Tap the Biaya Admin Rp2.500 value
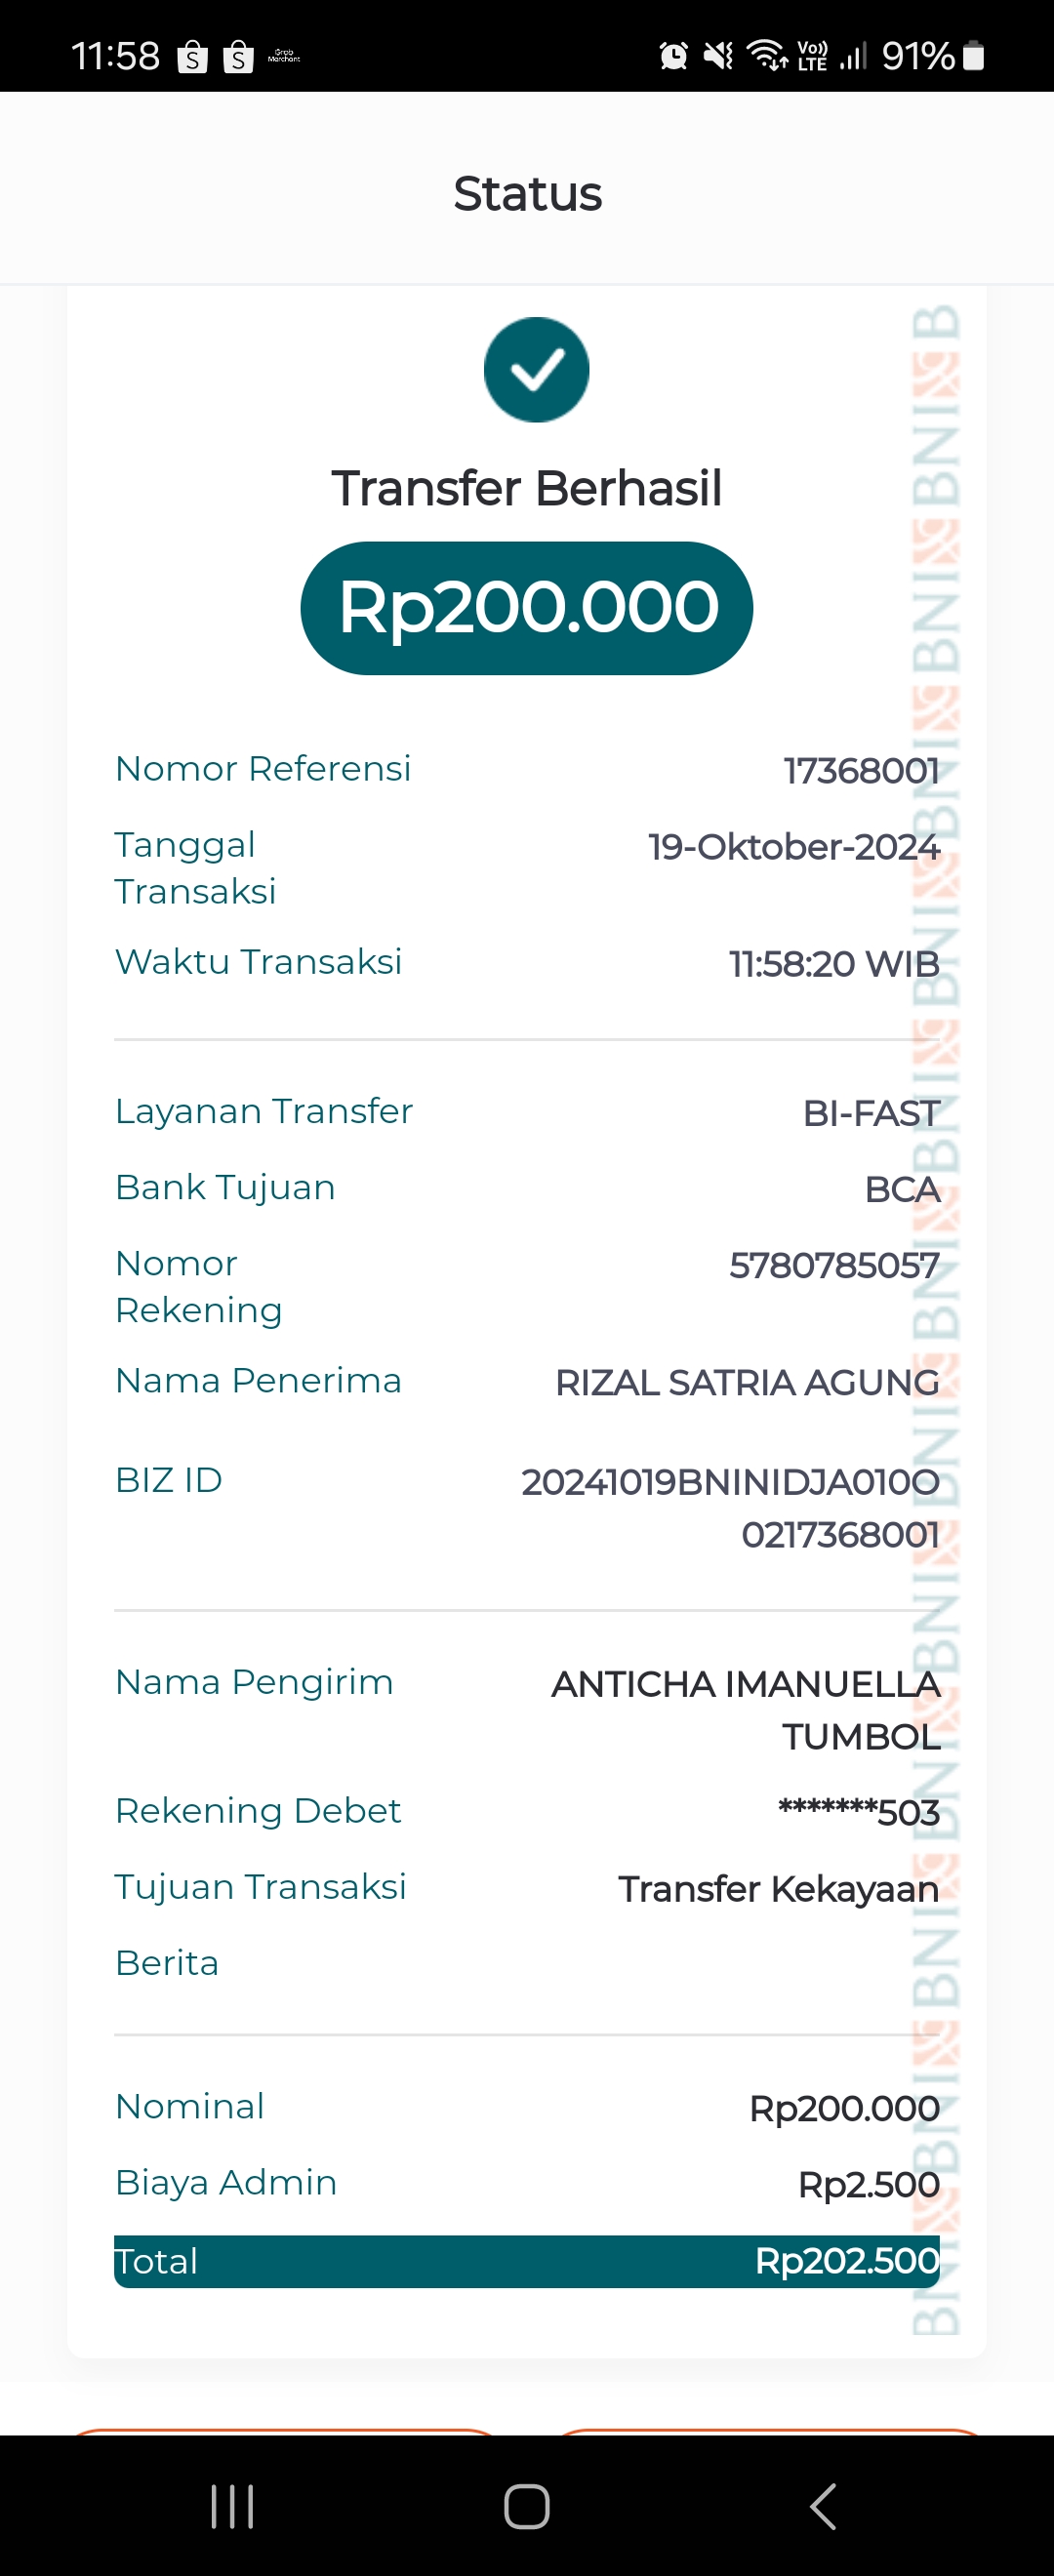Viewport: 1054px width, 2576px height. [x=868, y=2185]
